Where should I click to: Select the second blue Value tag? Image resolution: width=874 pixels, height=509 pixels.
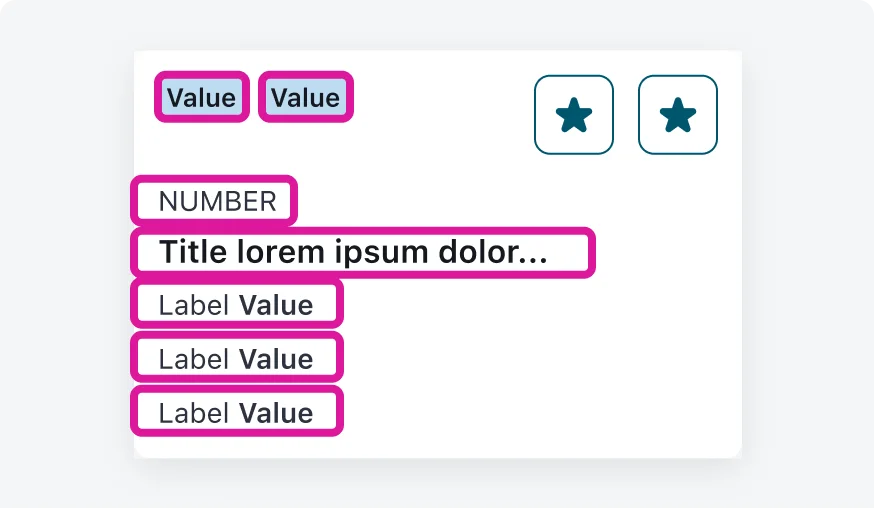305,98
